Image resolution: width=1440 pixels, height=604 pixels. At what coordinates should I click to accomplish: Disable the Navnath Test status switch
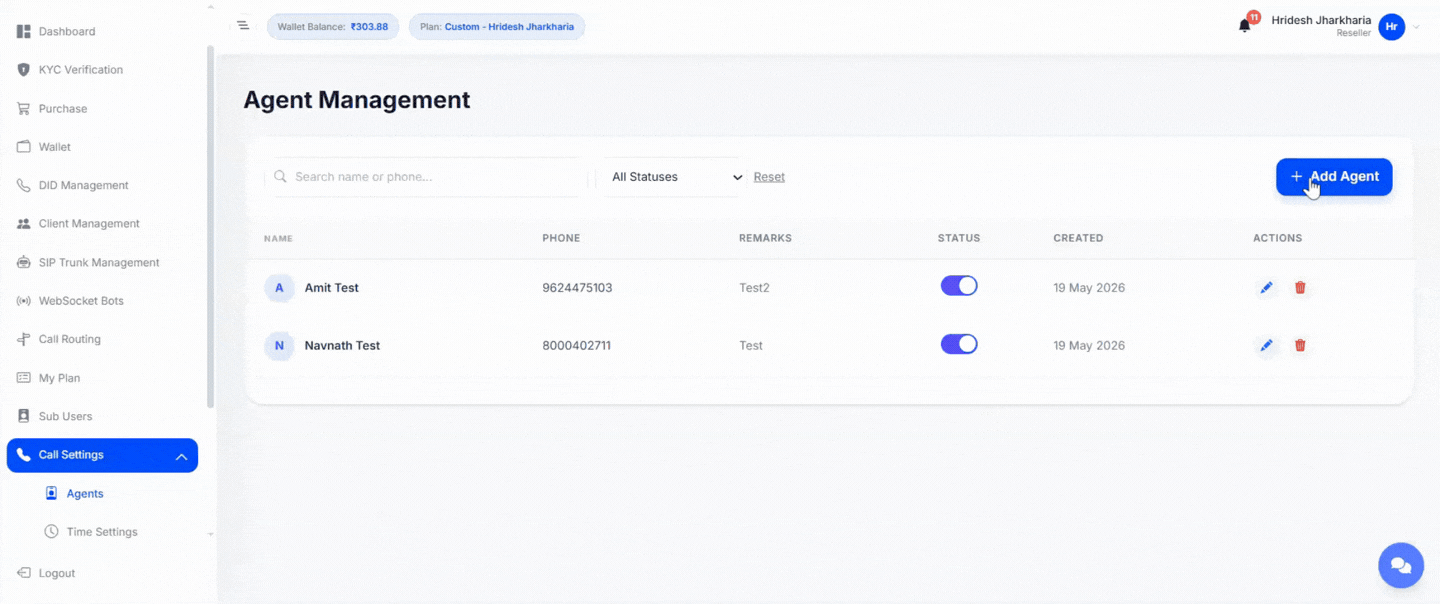[x=959, y=344]
